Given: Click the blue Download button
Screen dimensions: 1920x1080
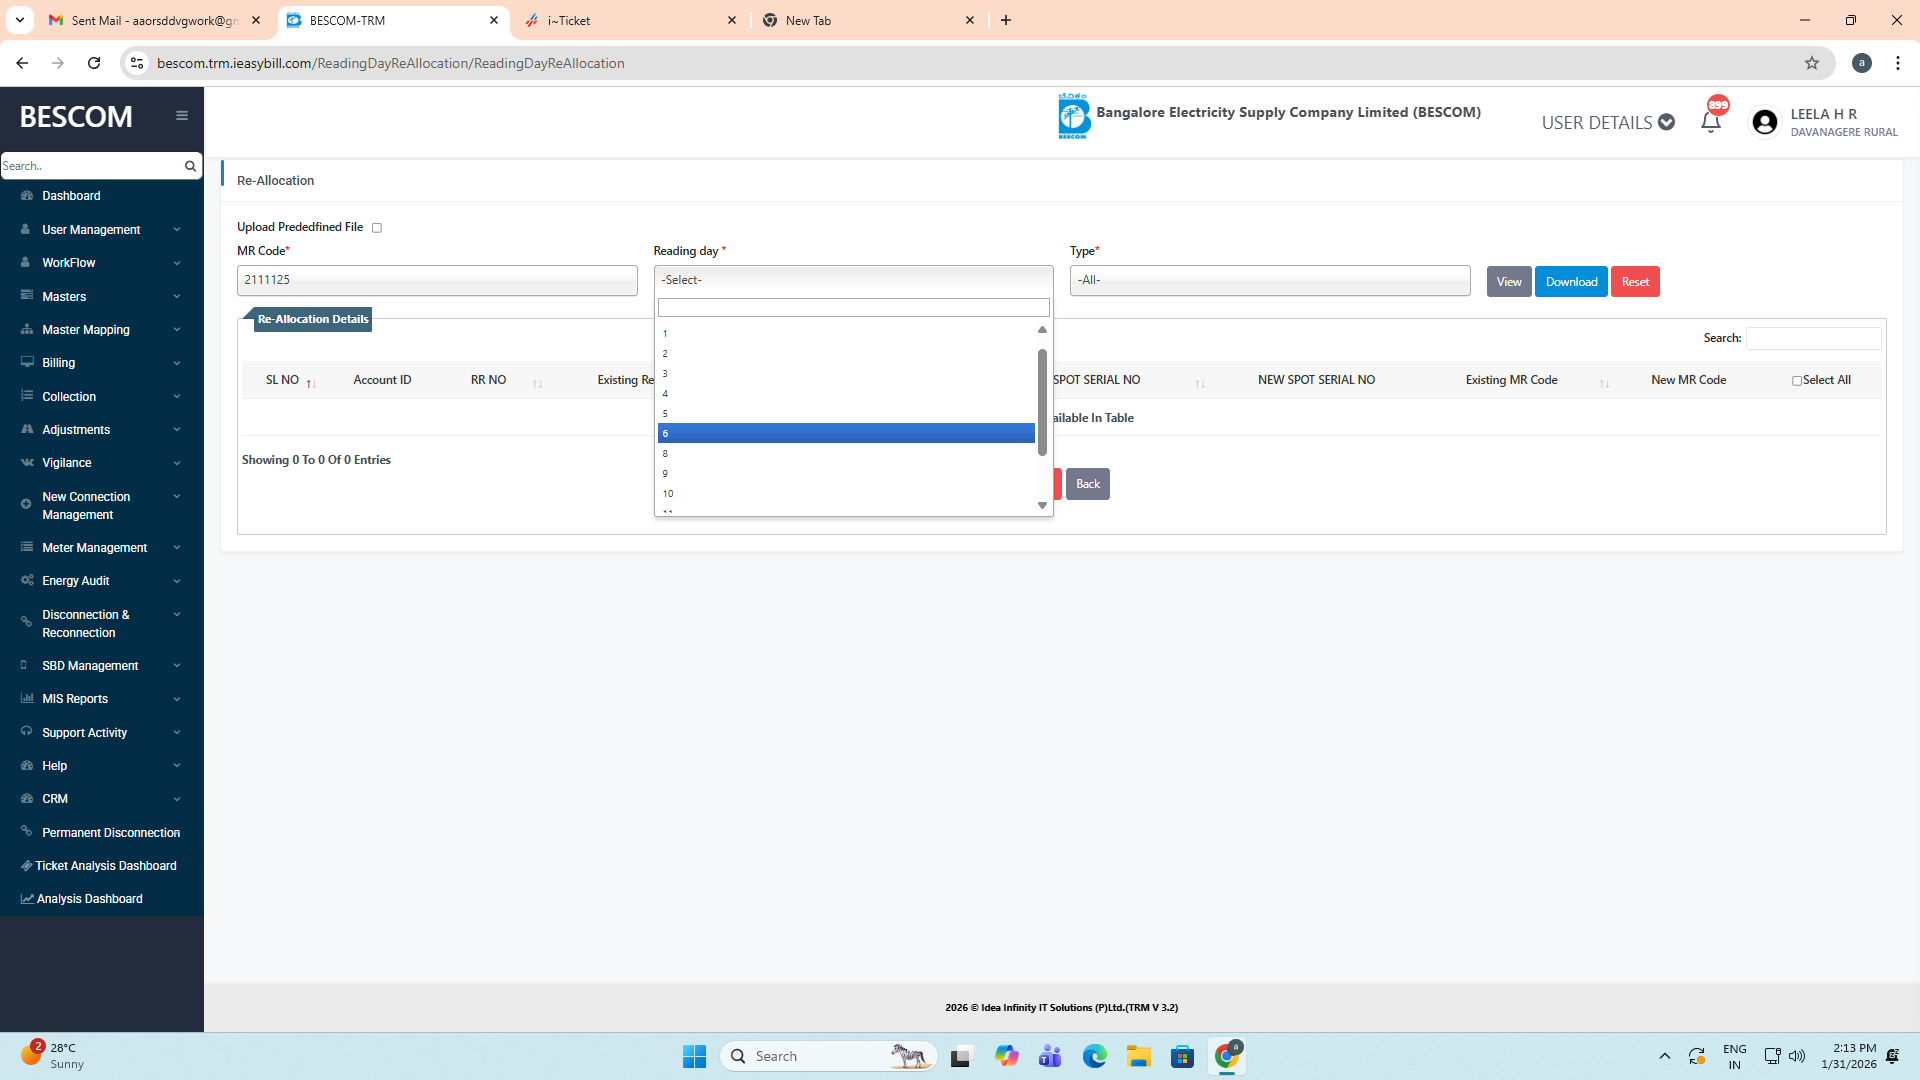Looking at the screenshot, I should coord(1570,282).
